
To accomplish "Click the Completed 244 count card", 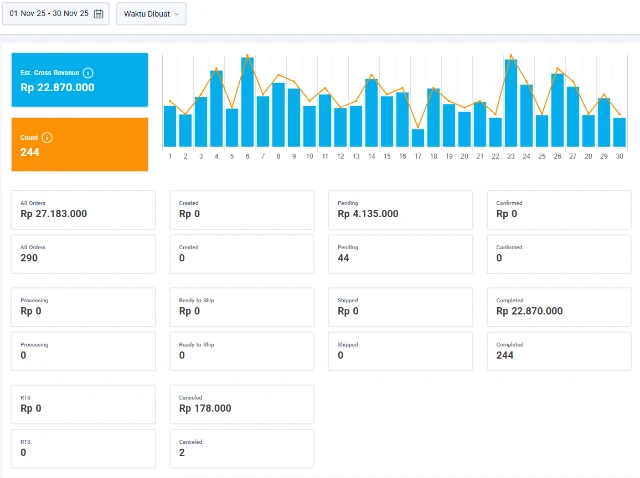I will pos(558,351).
